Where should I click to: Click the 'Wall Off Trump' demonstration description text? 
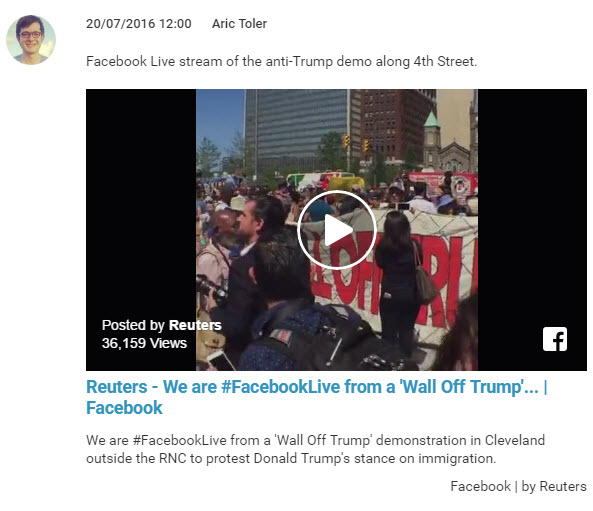coord(315,449)
